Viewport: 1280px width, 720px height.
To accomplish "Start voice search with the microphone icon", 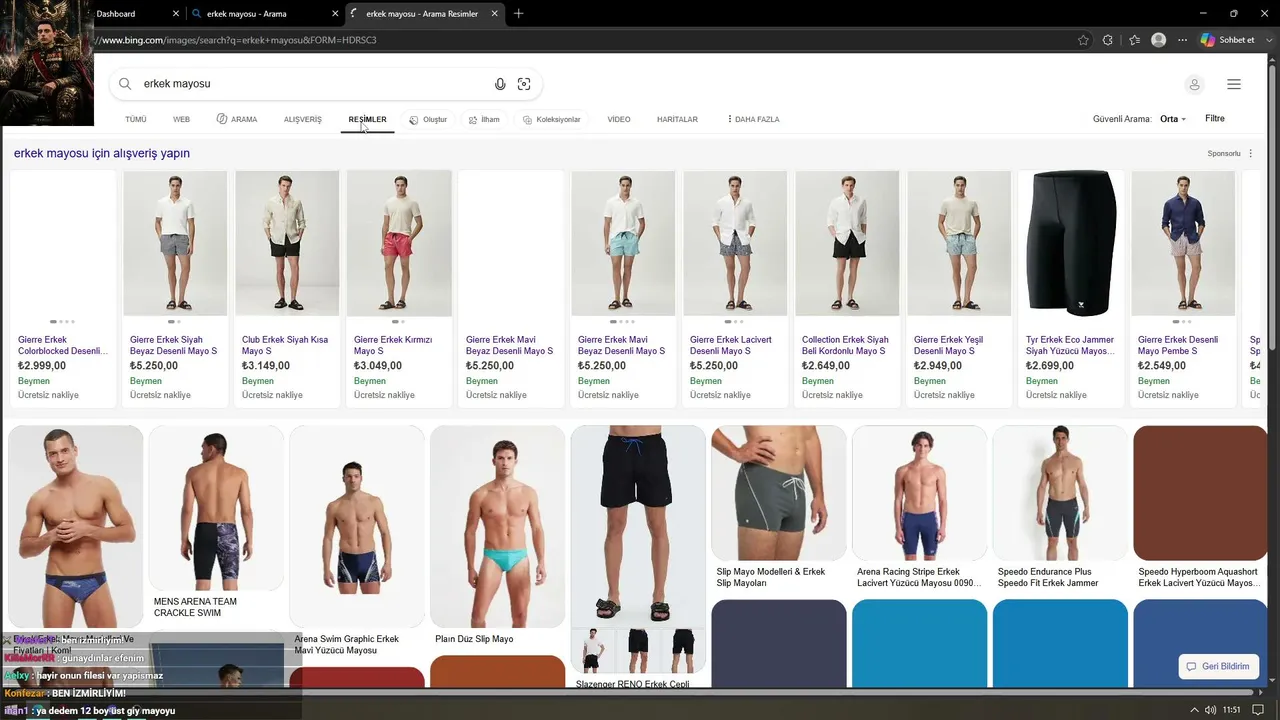I will pyautogui.click(x=500, y=84).
